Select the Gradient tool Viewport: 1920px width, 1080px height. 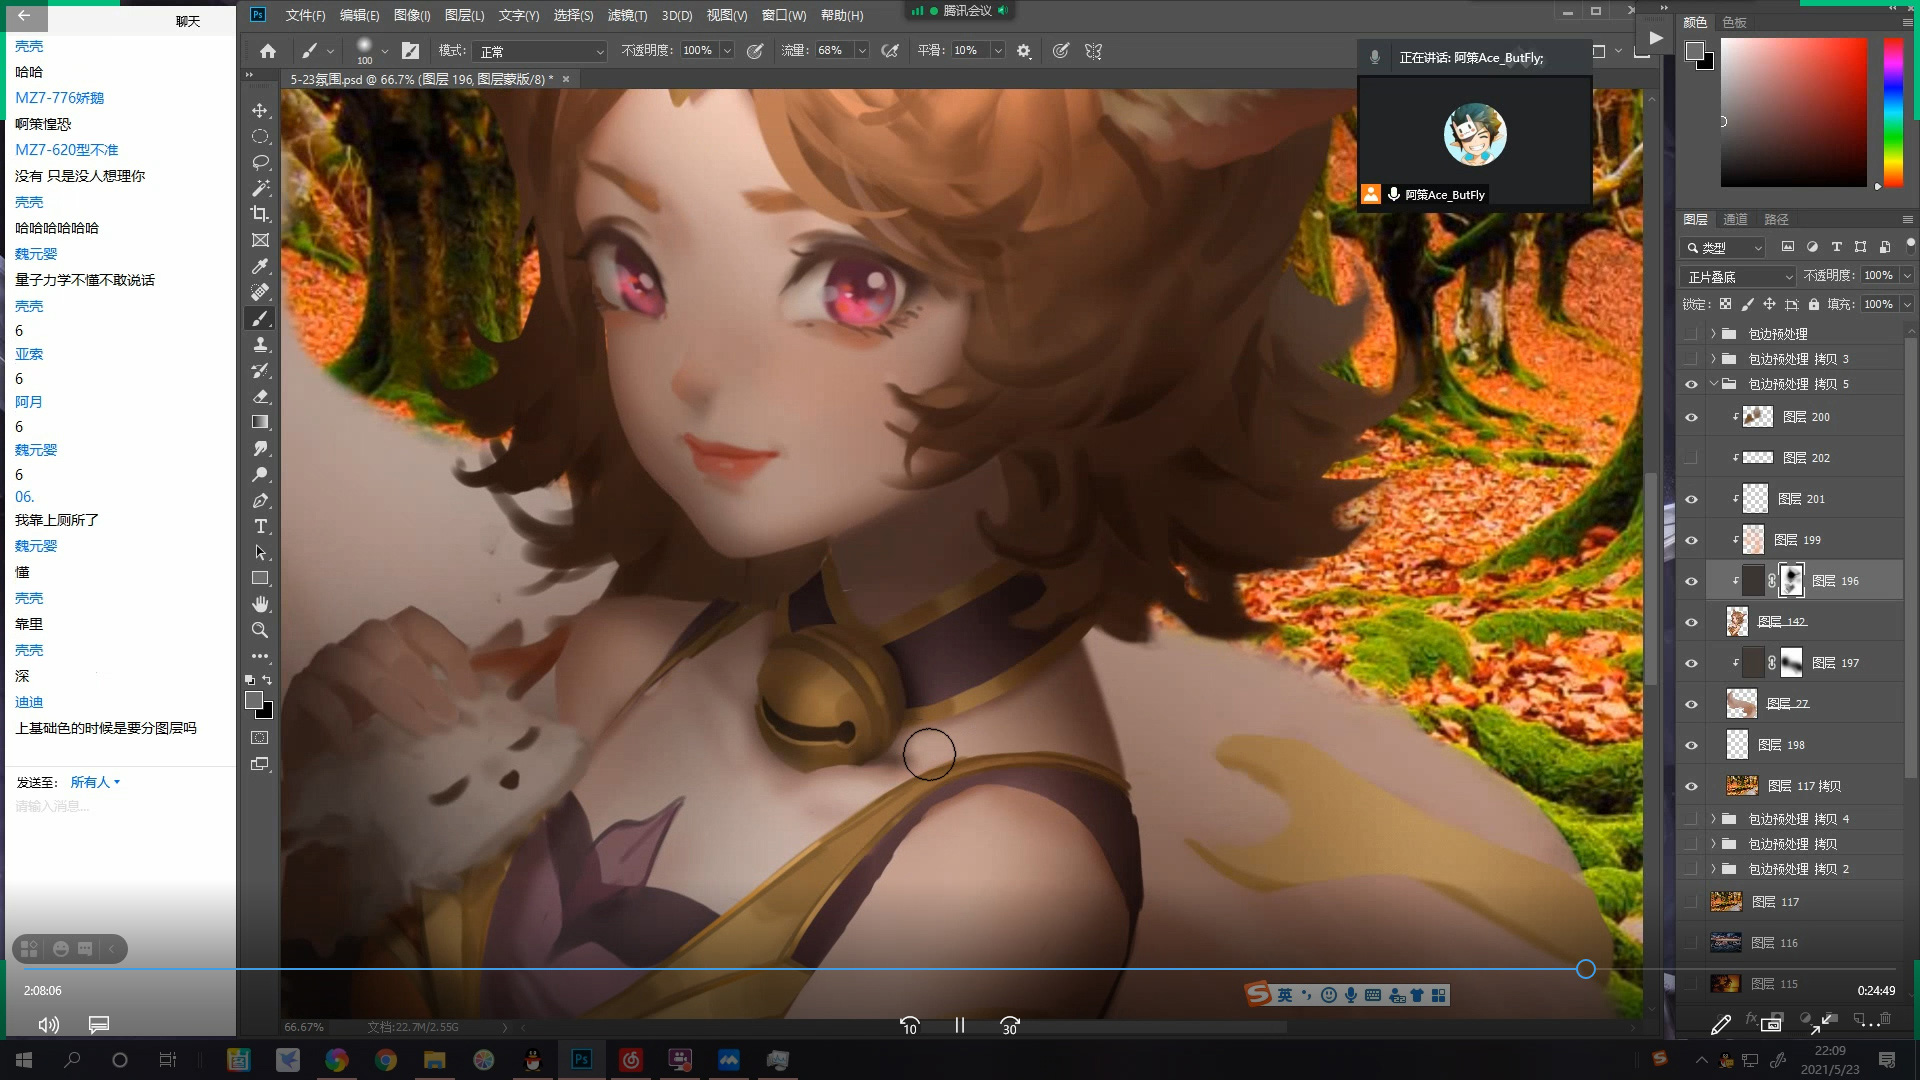(x=260, y=422)
